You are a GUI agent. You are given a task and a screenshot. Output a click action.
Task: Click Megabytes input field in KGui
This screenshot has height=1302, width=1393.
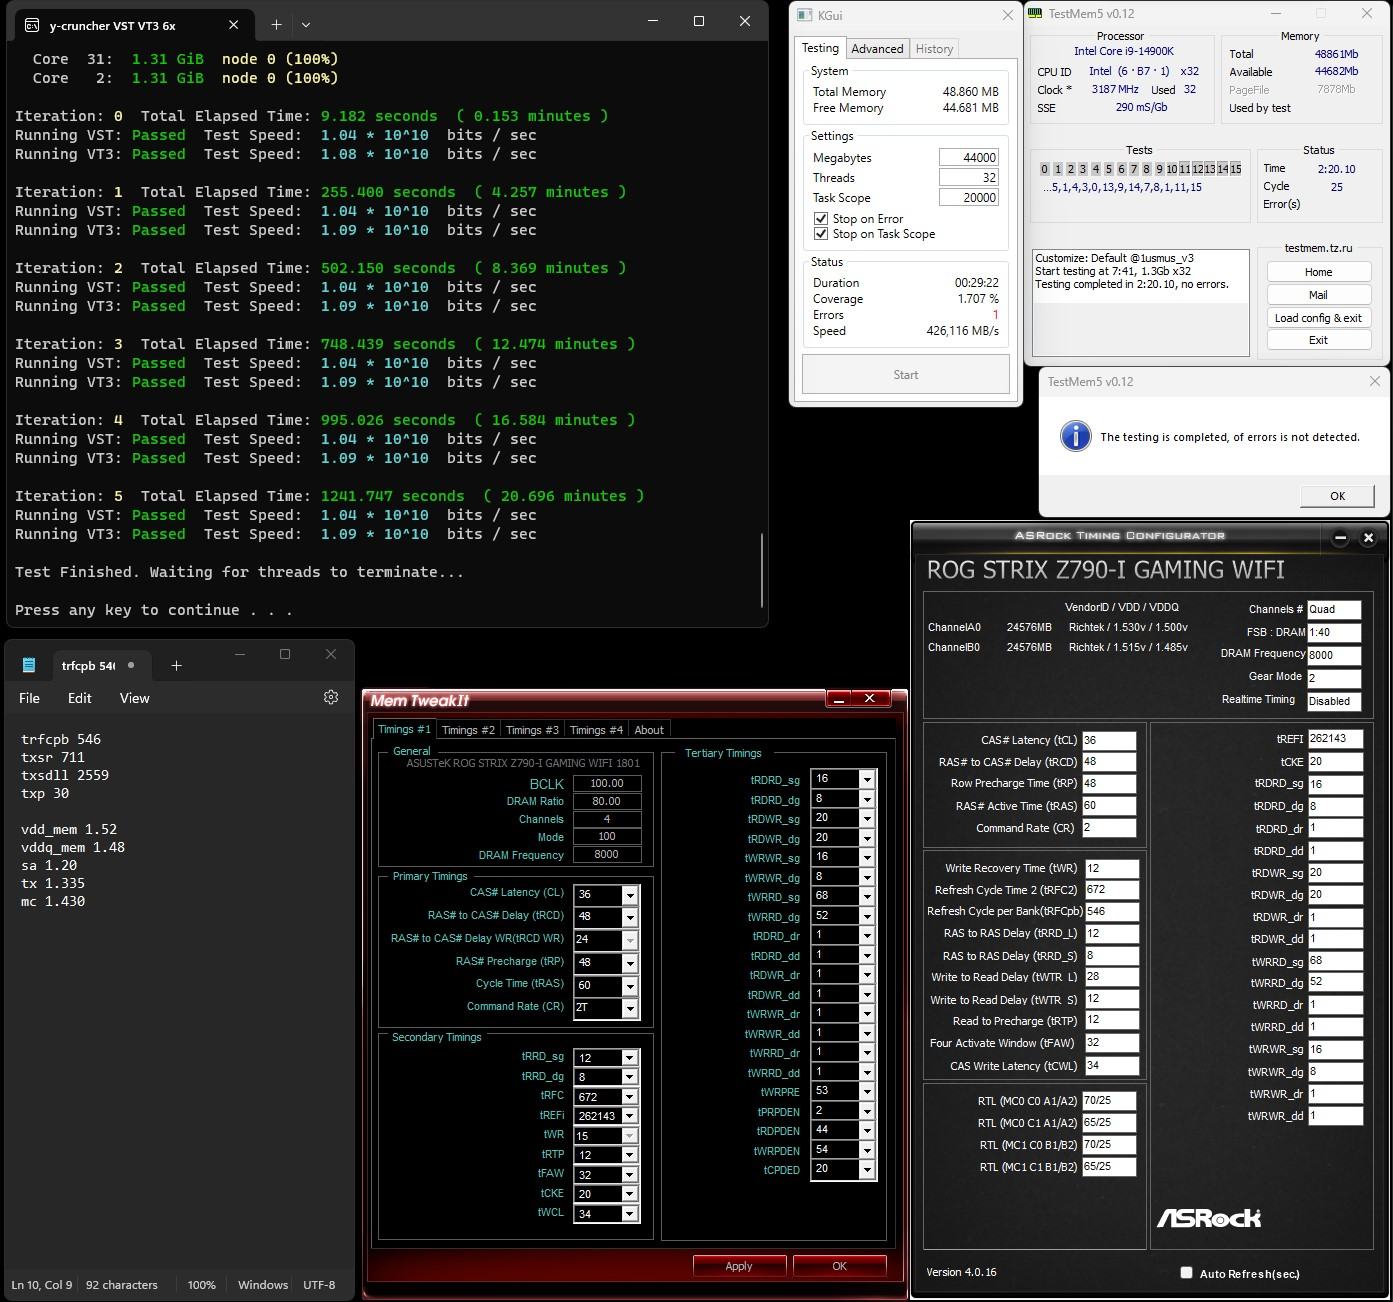tap(969, 157)
